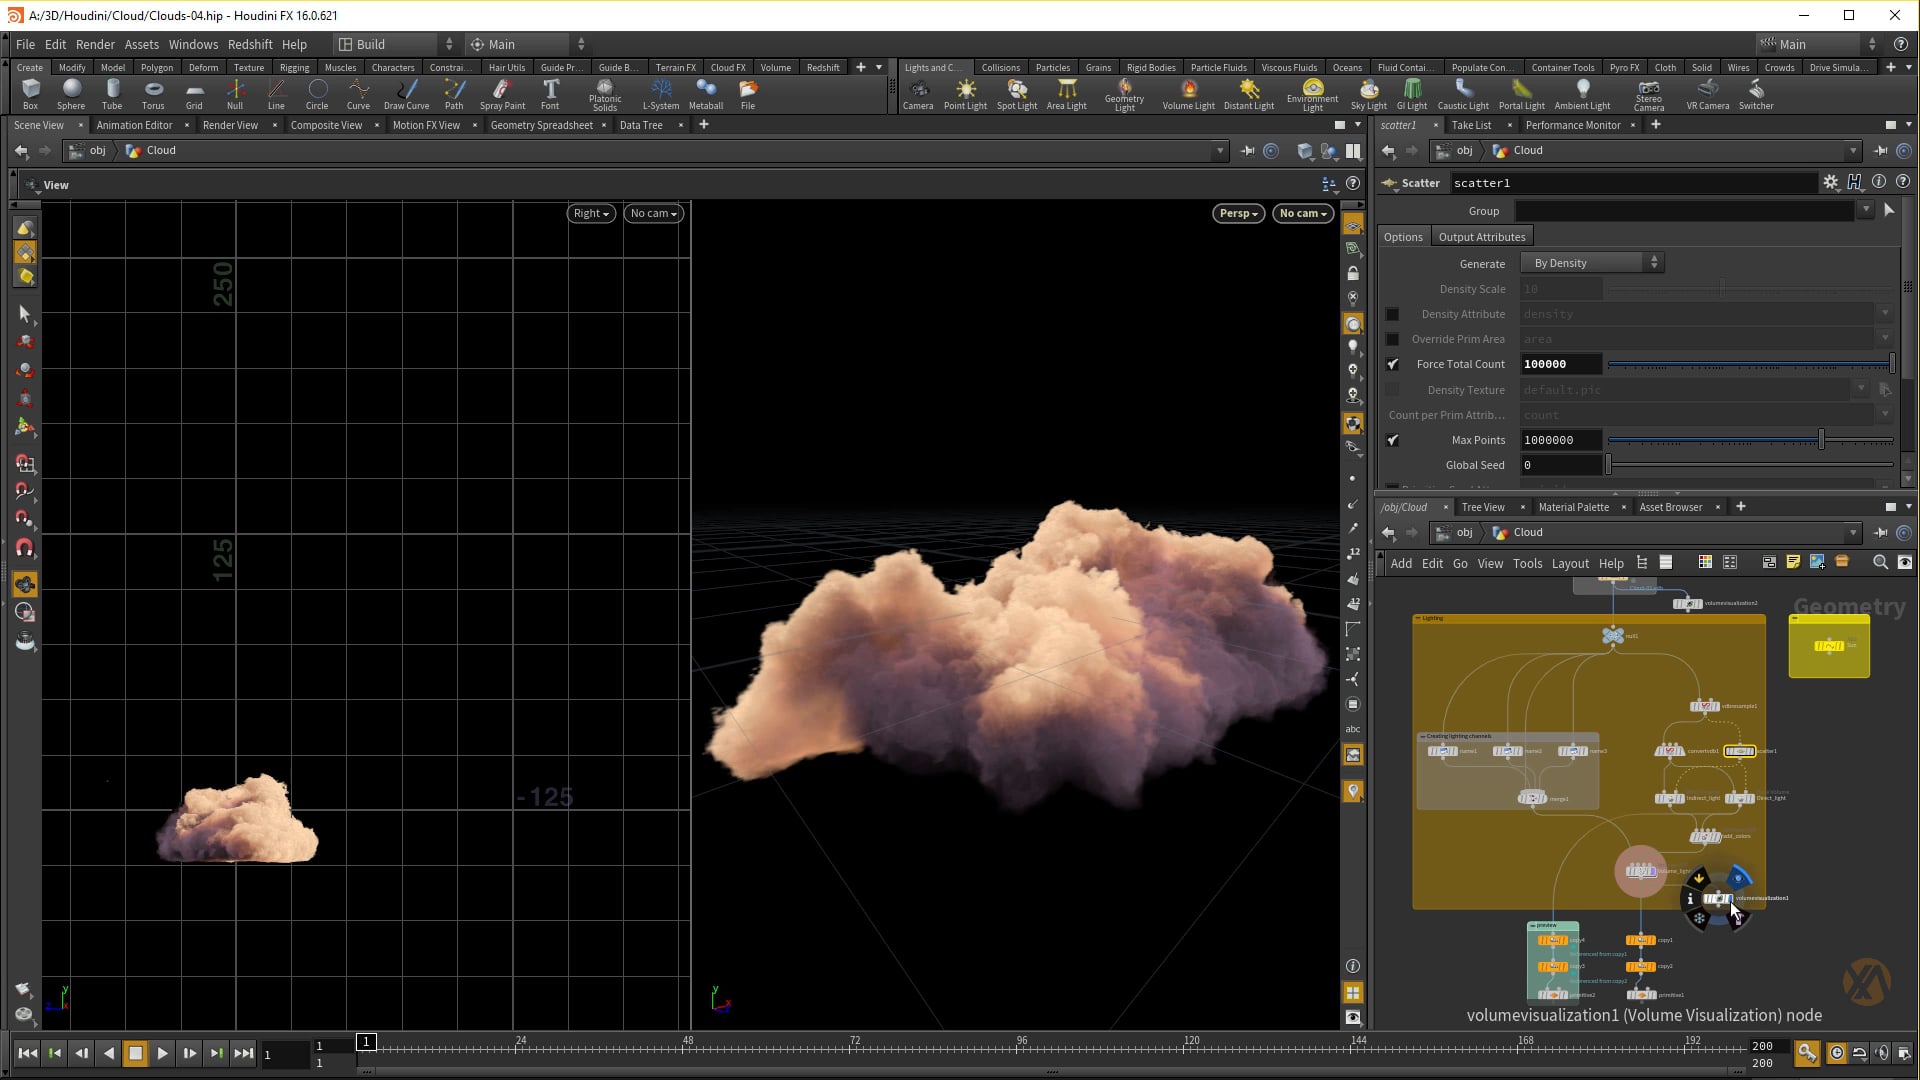Click network editor Layout menu

1570,563
